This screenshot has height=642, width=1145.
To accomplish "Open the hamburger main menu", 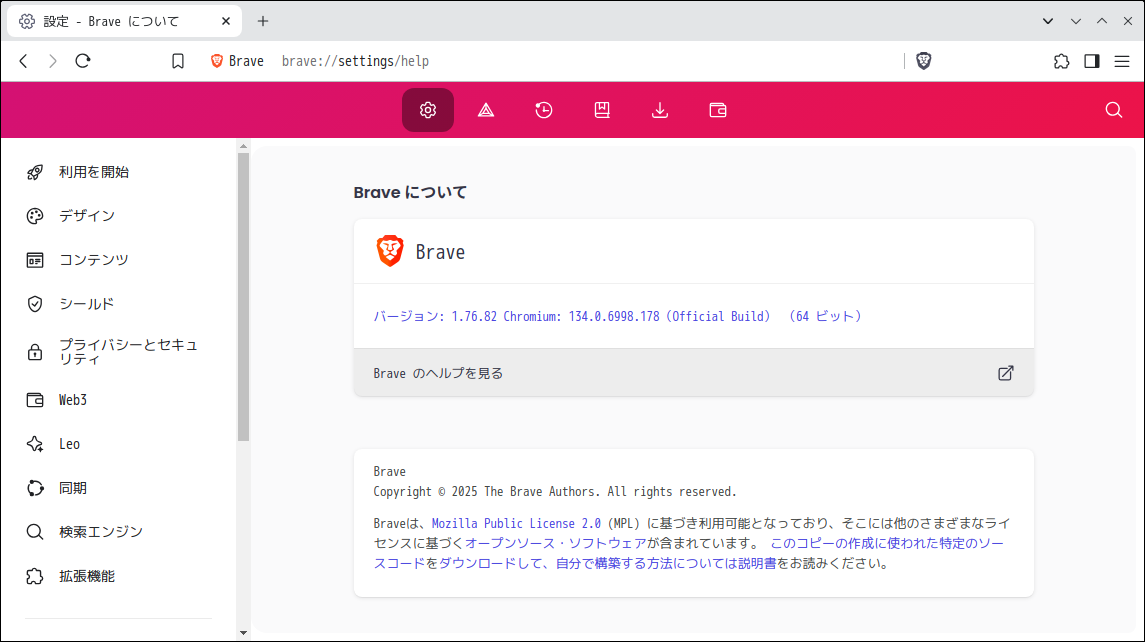I will point(1122,61).
